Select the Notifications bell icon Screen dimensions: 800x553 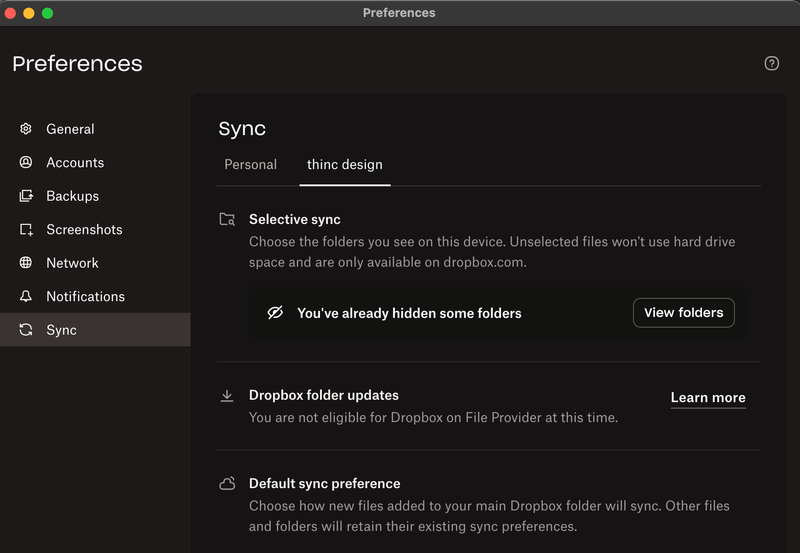26,296
